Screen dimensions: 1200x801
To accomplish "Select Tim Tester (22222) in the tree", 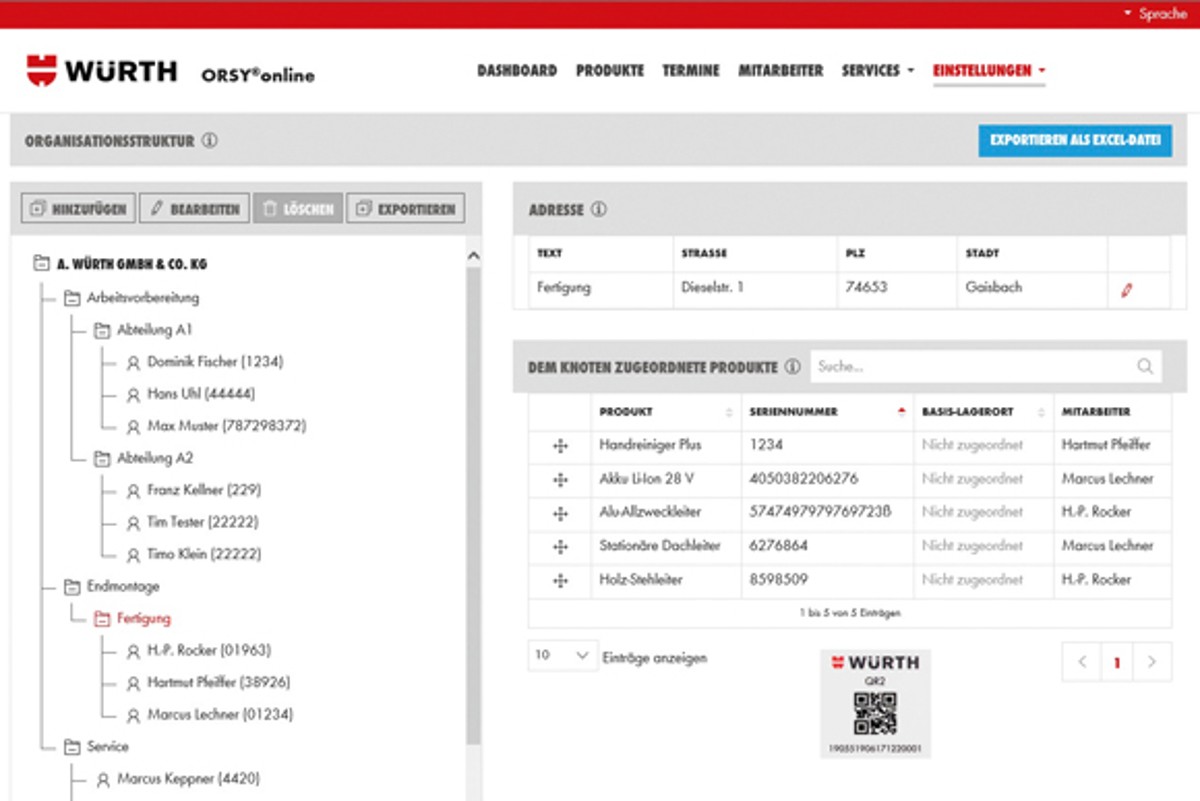I will [204, 523].
